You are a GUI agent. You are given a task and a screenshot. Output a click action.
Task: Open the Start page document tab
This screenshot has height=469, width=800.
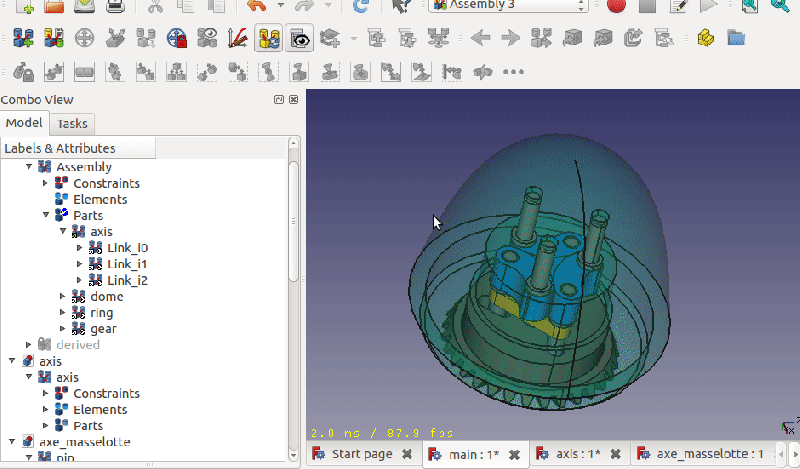point(362,454)
